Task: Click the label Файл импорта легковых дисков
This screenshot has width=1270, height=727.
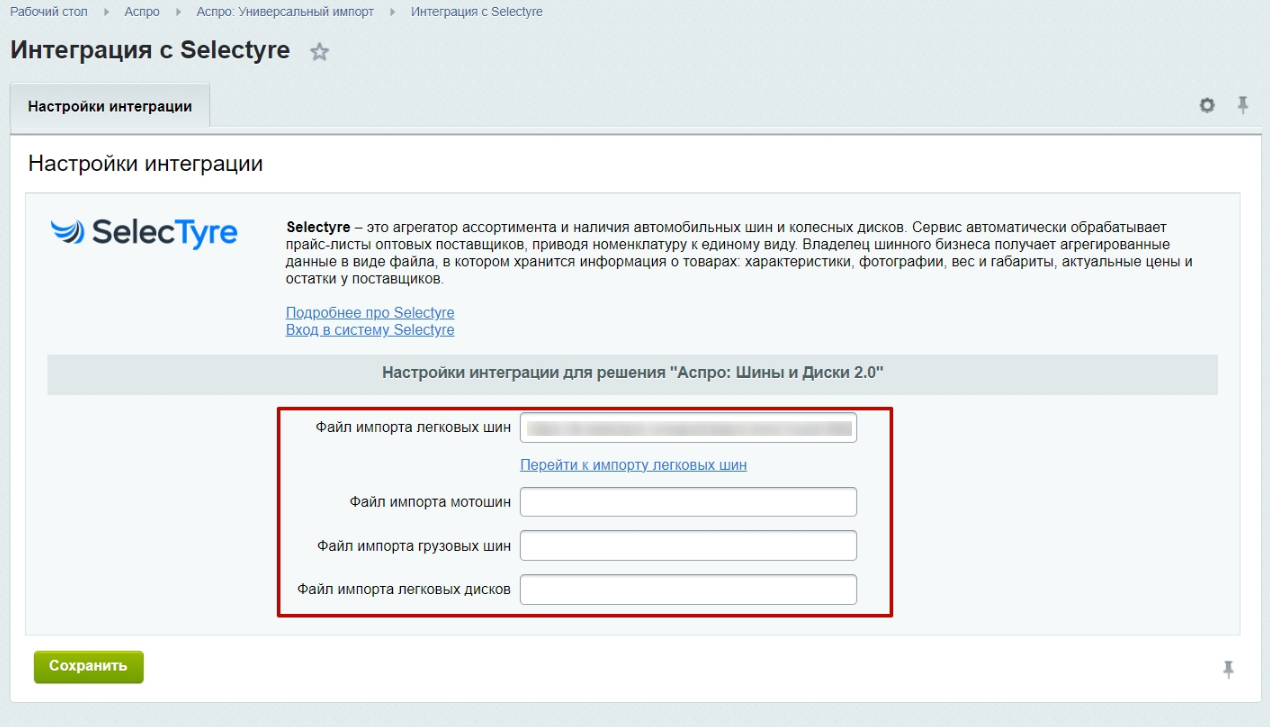Action: coord(404,590)
